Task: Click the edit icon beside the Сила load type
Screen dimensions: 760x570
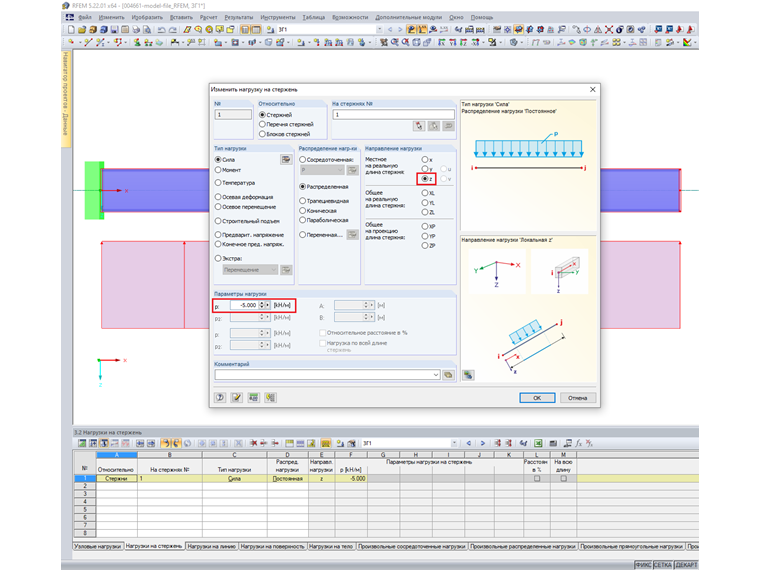Action: coord(286,159)
